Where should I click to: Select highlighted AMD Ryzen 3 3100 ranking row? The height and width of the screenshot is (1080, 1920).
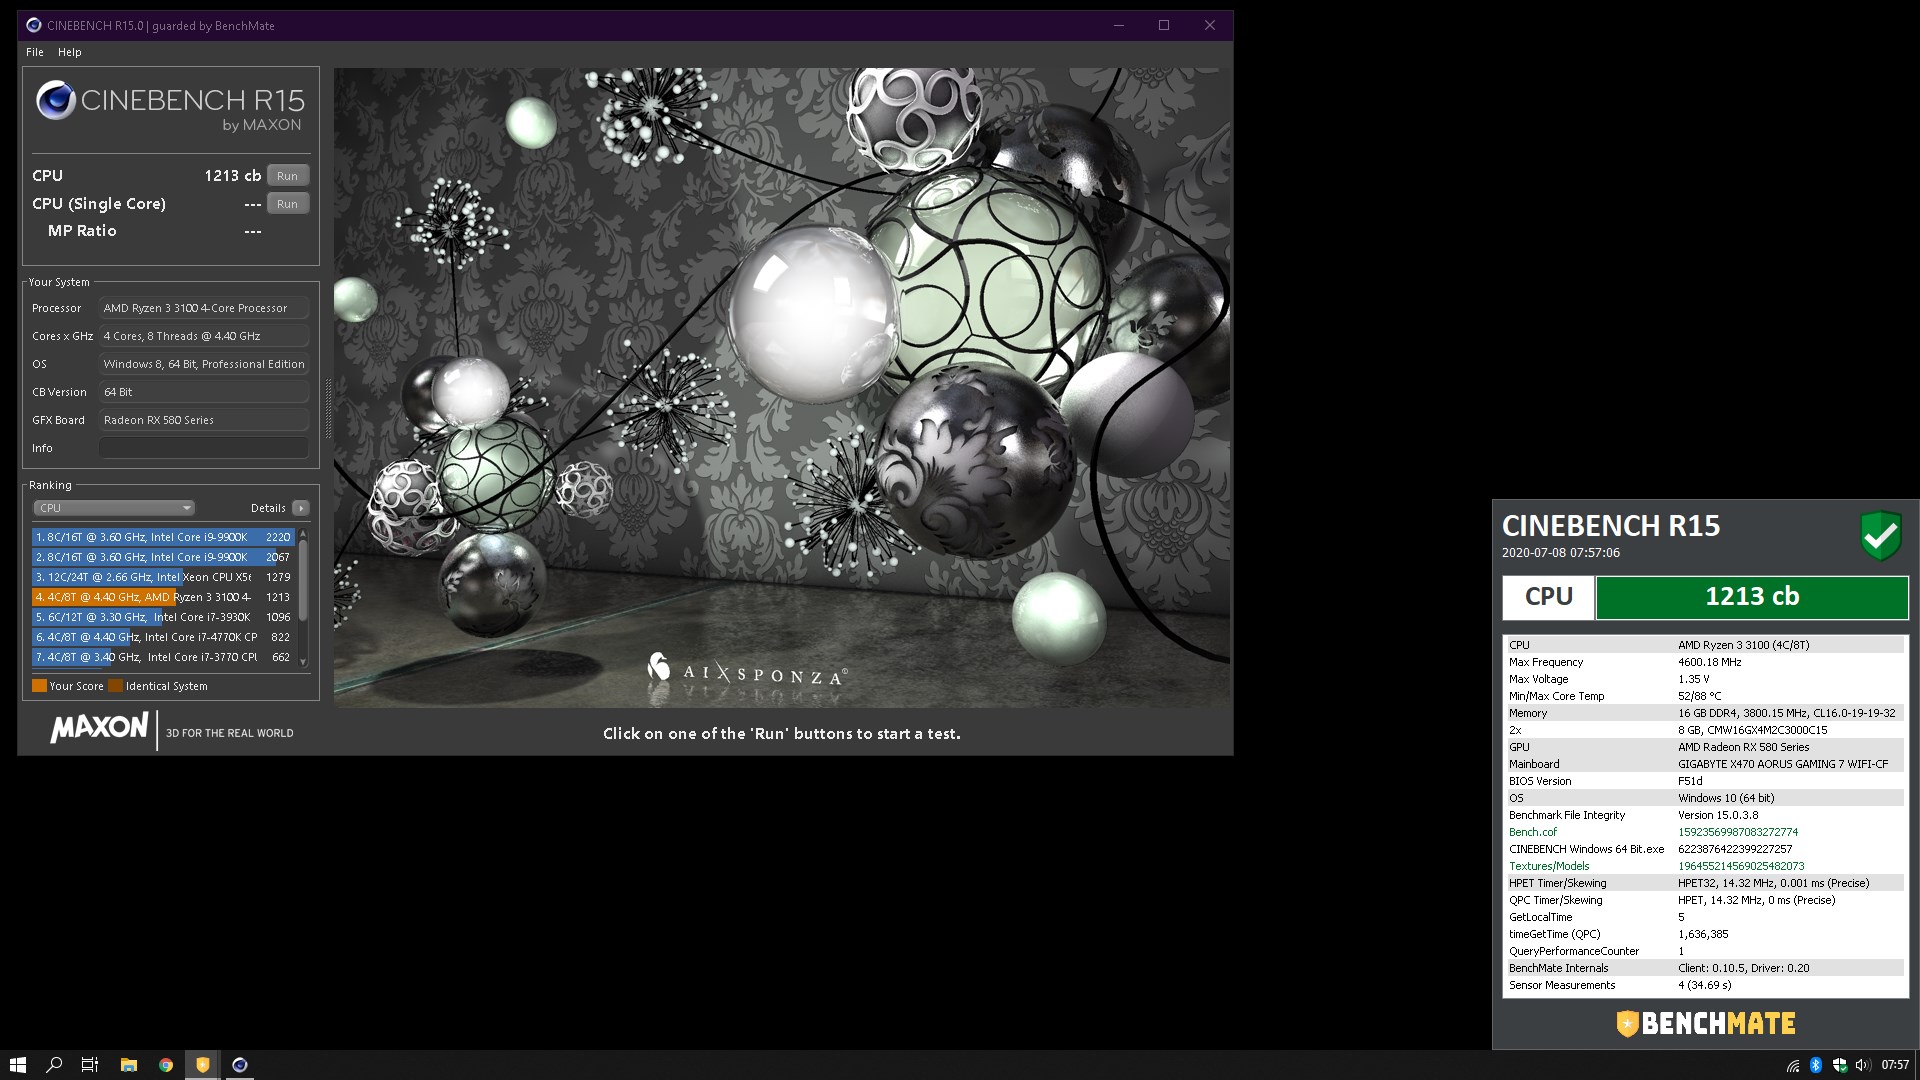click(x=163, y=597)
